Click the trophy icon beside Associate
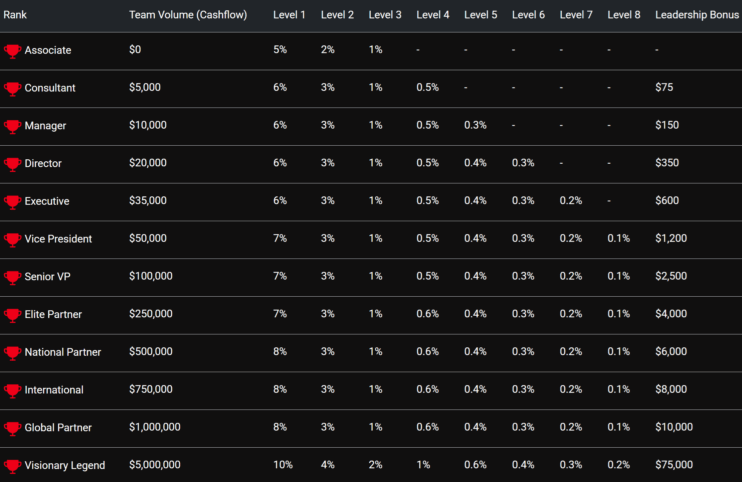 [x=12, y=51]
